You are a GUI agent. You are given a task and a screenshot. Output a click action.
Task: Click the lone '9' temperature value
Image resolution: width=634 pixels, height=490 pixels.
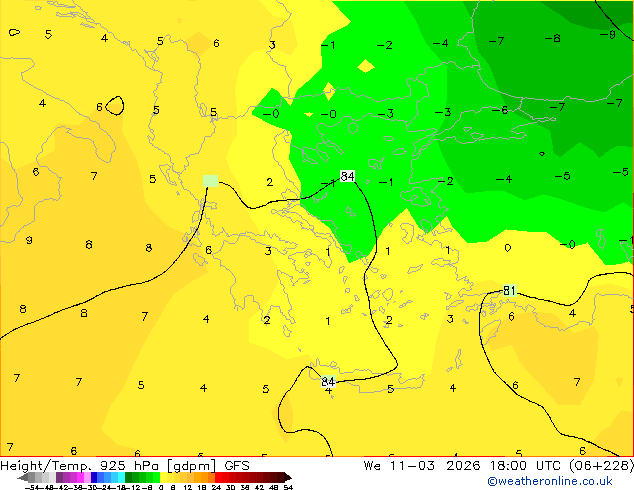coord(29,240)
